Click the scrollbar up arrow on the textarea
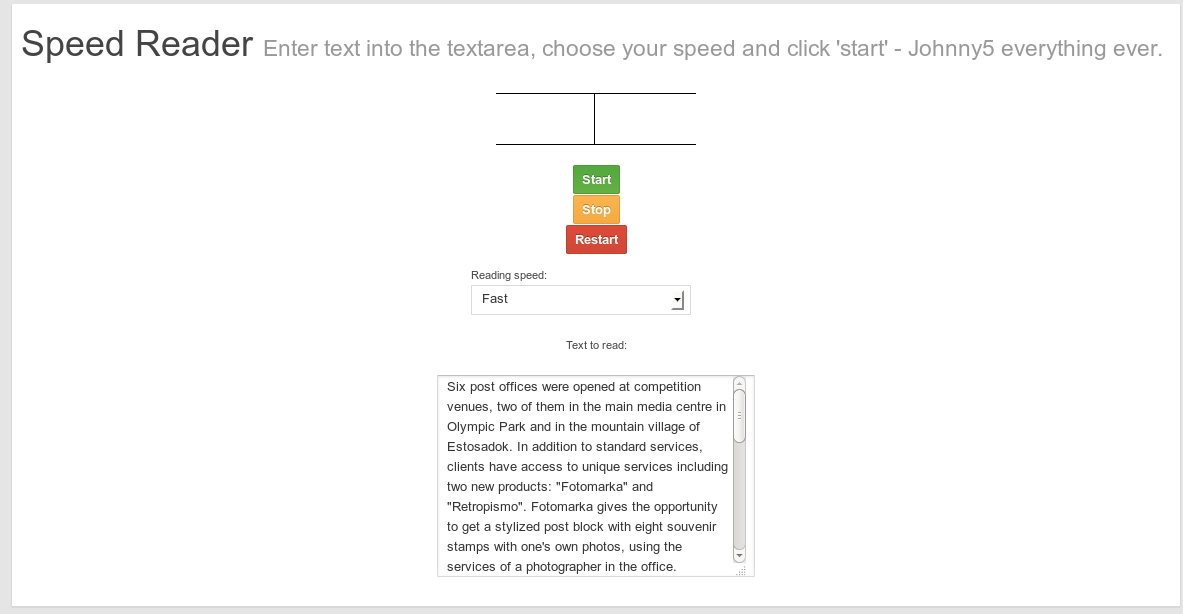The height and width of the screenshot is (614, 1183). point(739,385)
